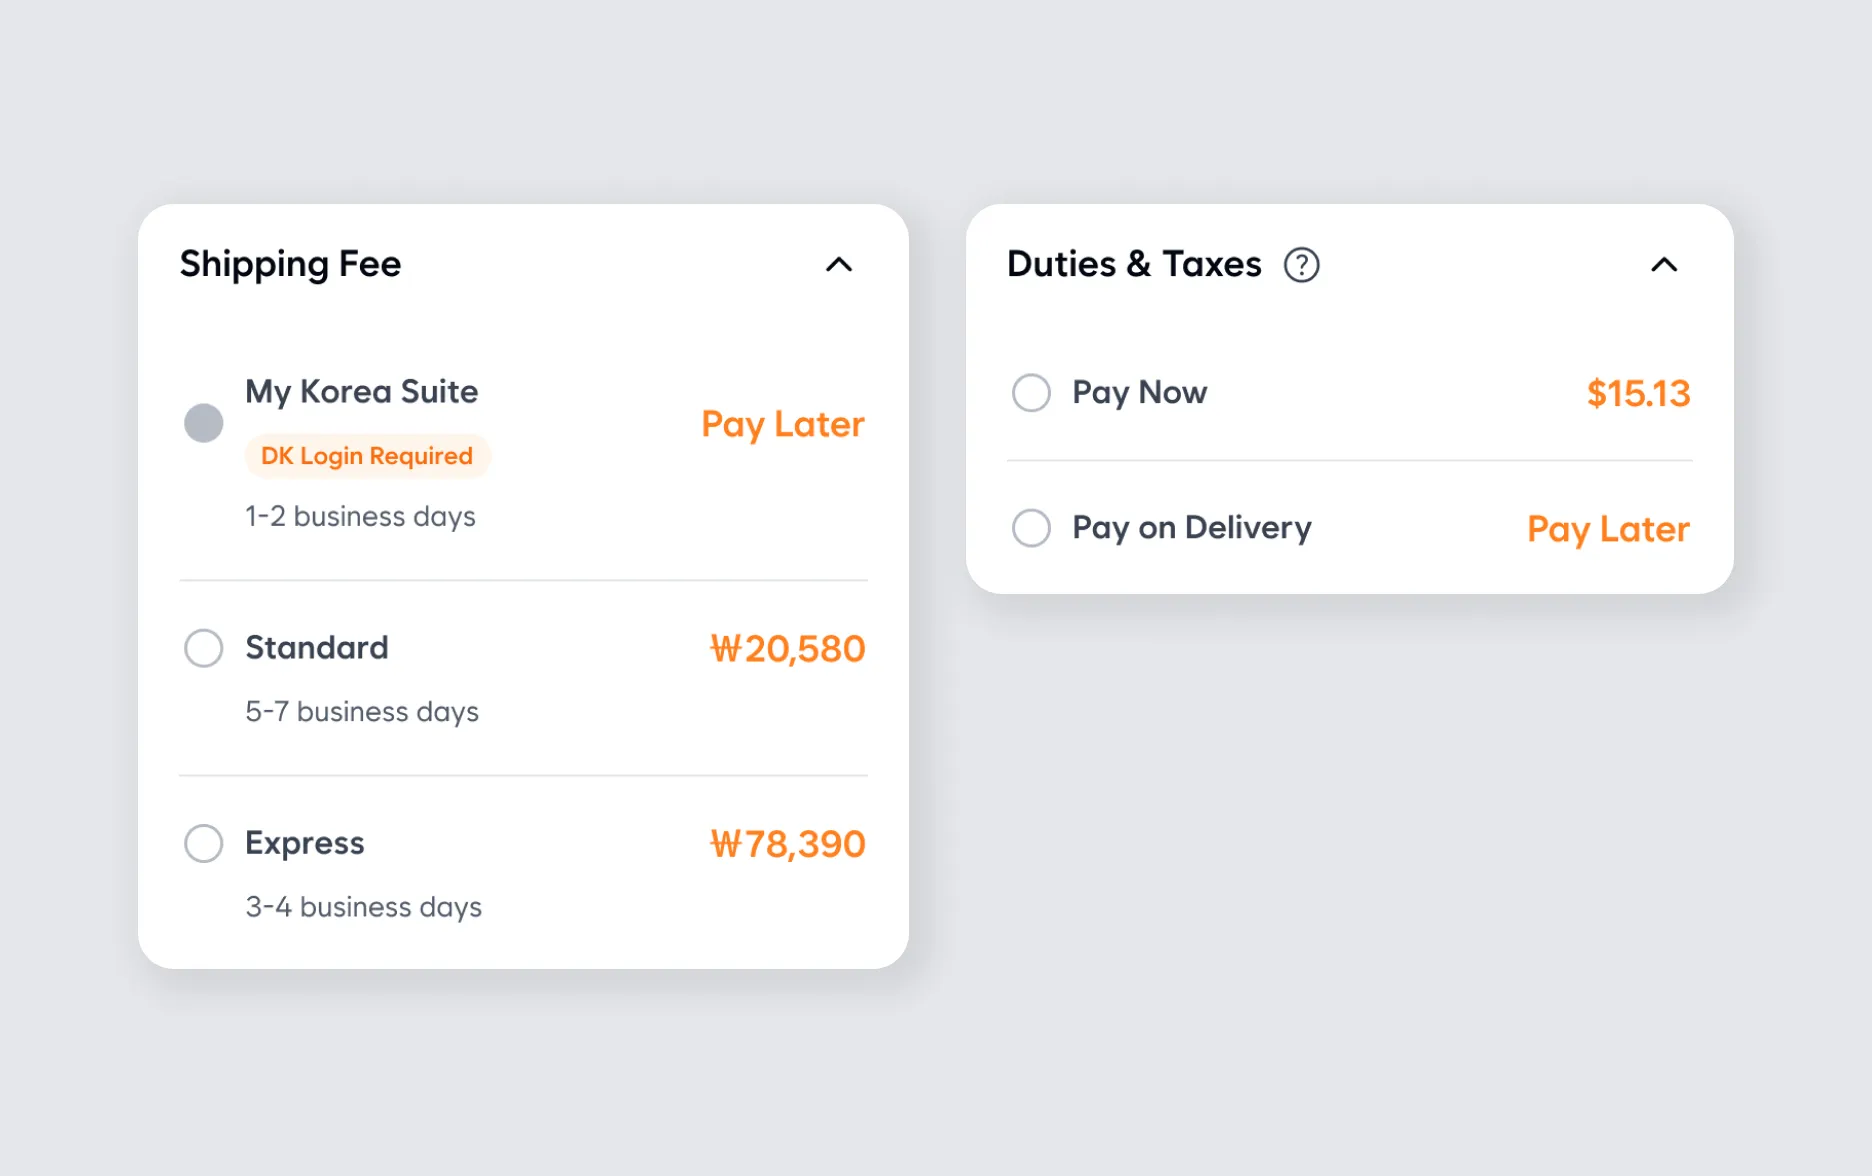Click the filled radio circle for My Korea Suite
This screenshot has width=1872, height=1176.
coord(204,423)
